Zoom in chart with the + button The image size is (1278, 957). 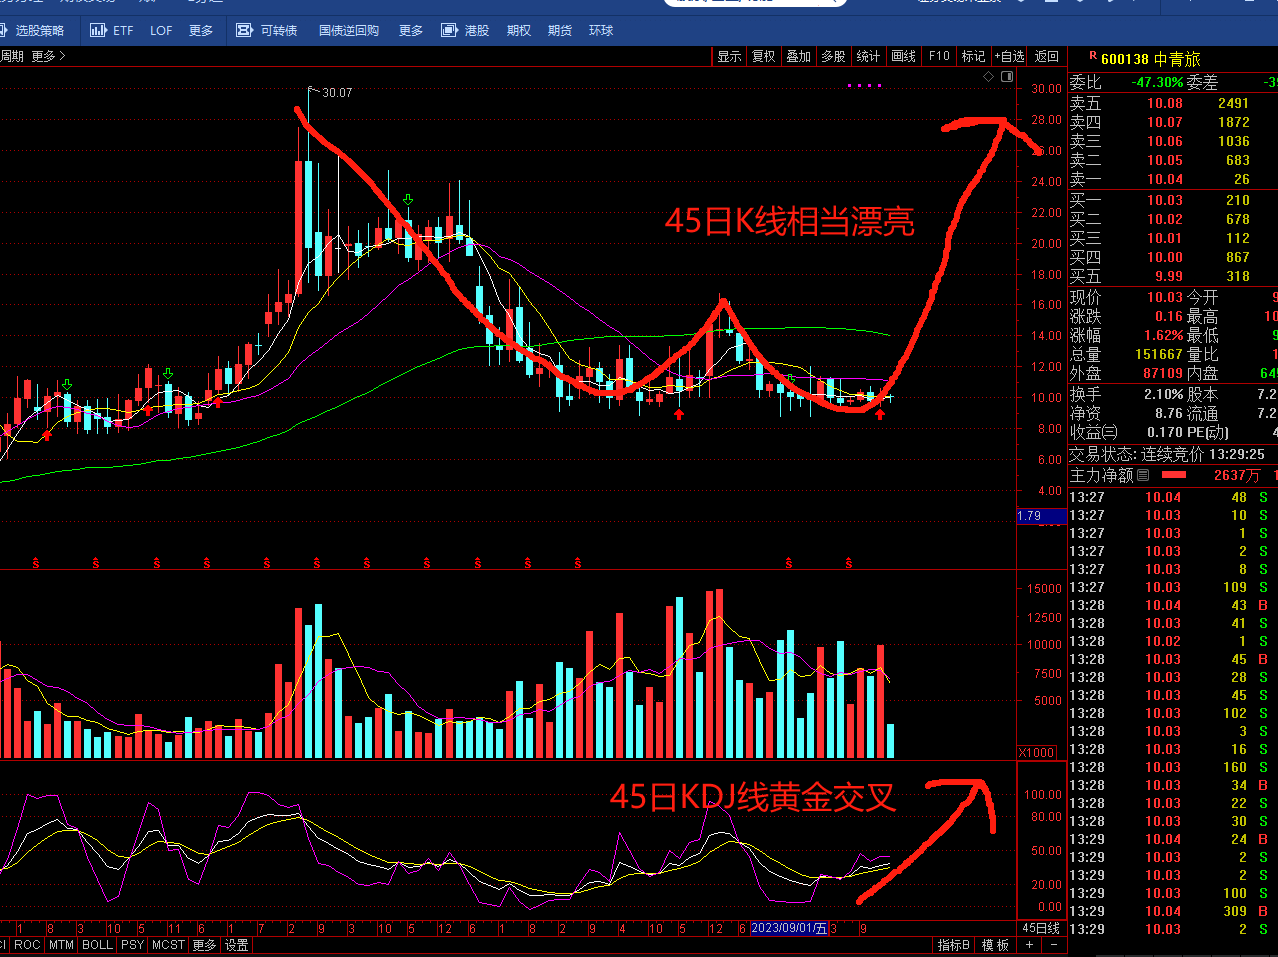point(1030,945)
